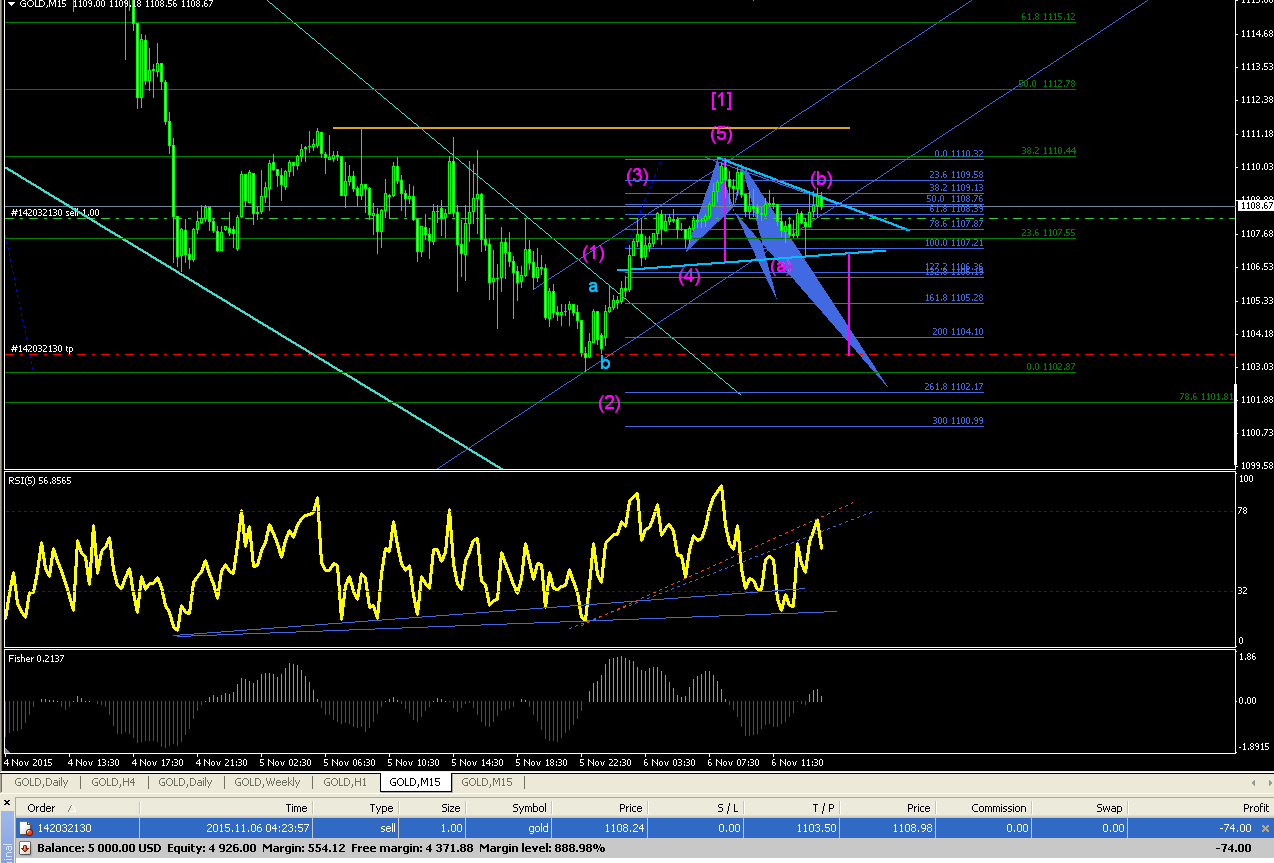
Task: Switch to the GOLD,H4 chart tab
Action: click(113, 782)
